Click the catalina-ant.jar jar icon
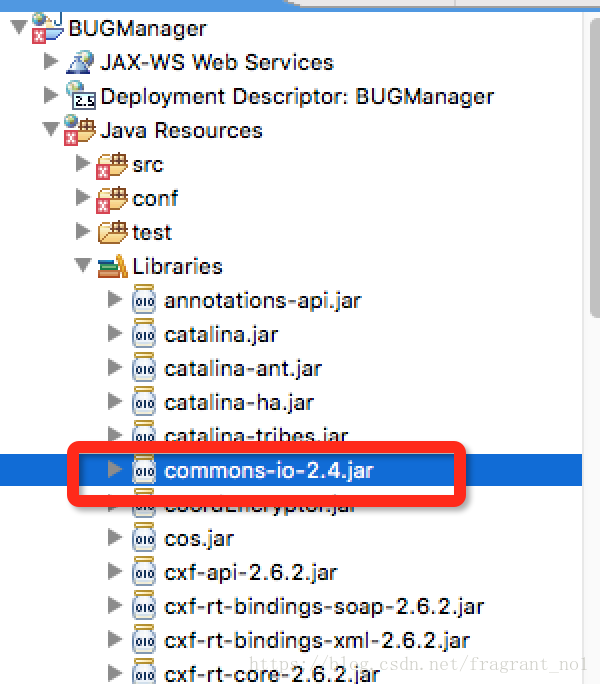 [x=144, y=367]
